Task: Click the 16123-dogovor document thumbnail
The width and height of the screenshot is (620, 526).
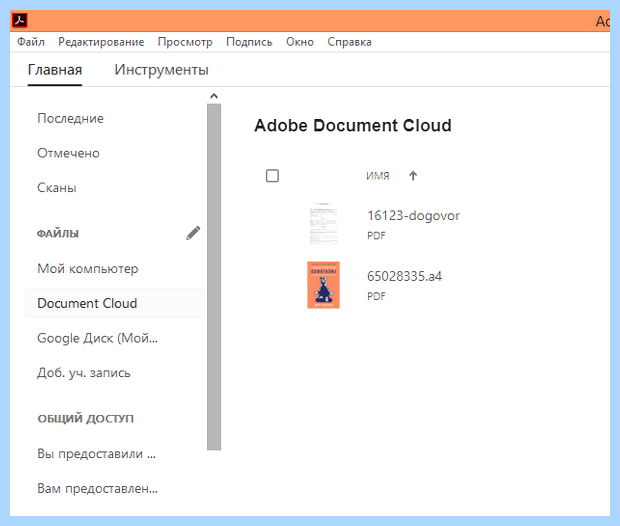Action: pyautogui.click(x=323, y=223)
